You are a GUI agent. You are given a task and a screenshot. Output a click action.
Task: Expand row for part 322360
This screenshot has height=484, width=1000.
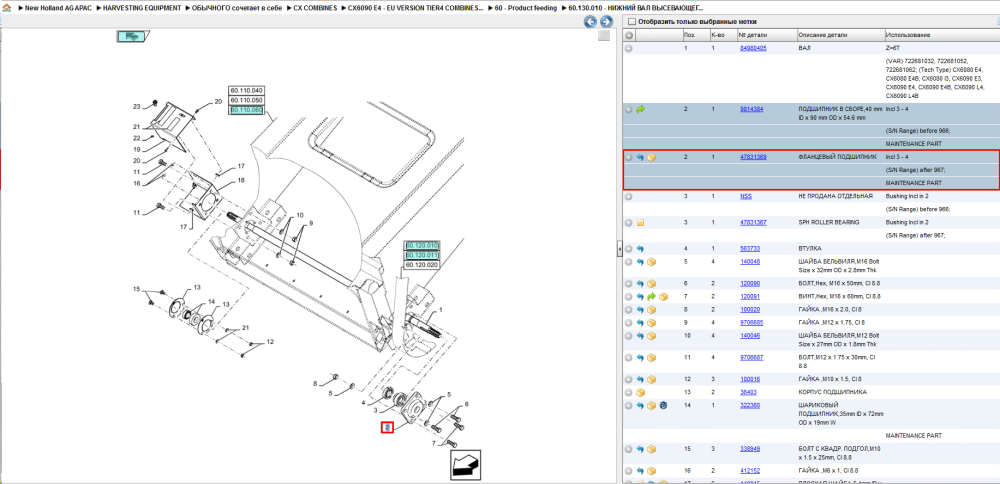[x=629, y=406]
